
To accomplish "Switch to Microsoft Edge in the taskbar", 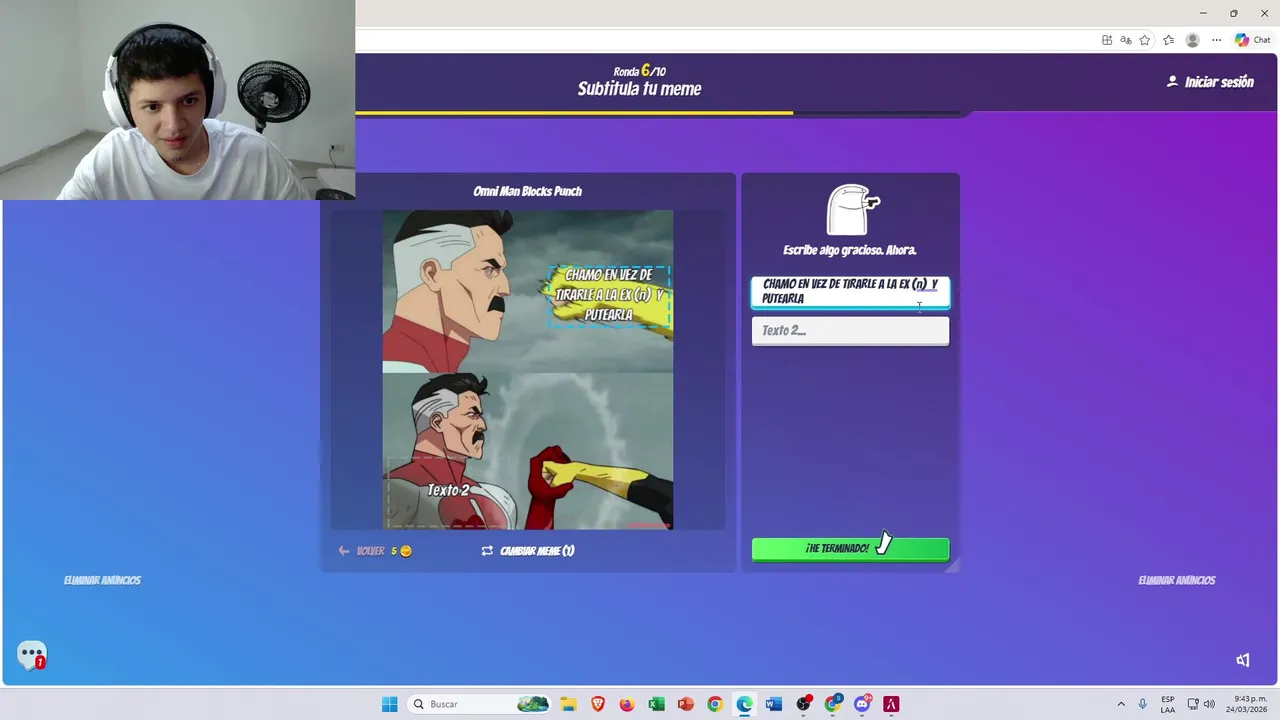I will (744, 704).
